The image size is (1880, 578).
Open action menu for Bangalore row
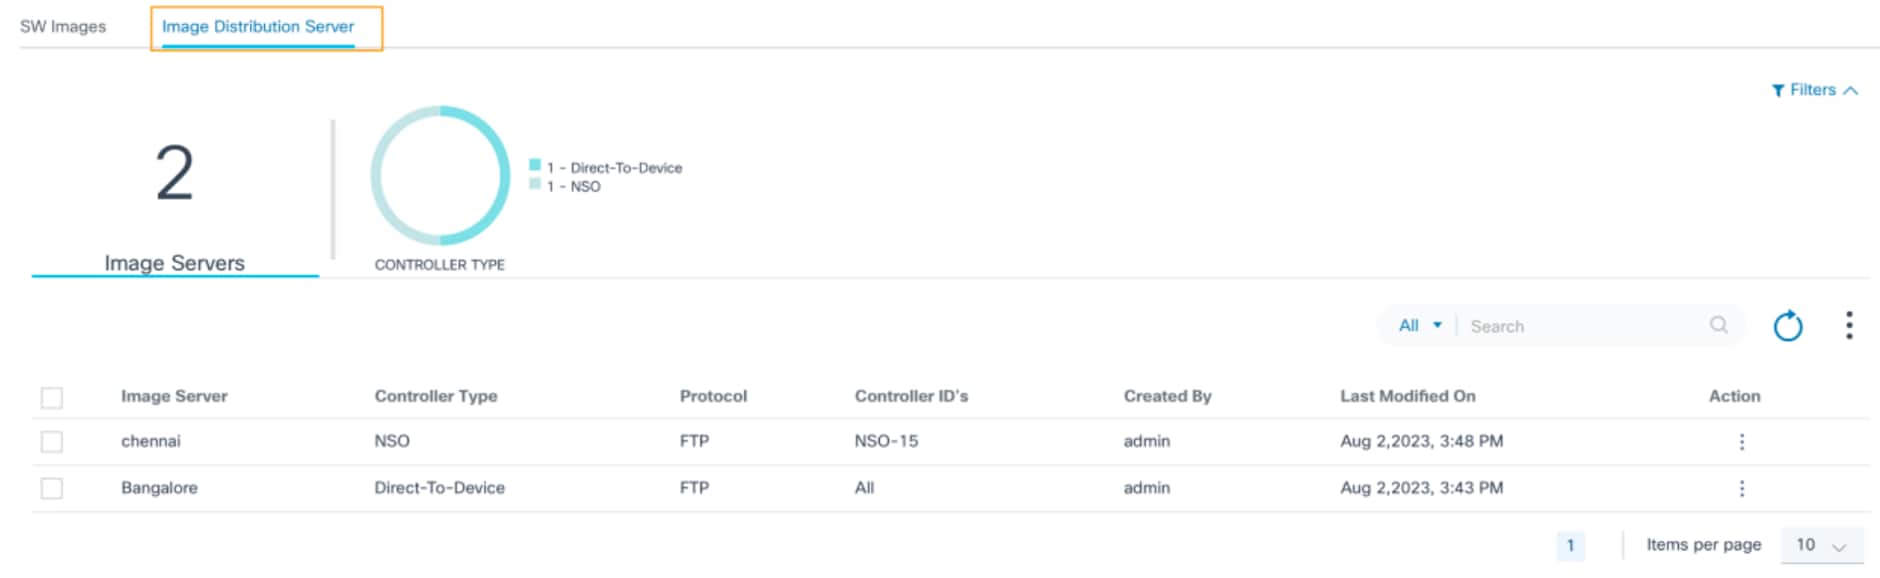point(1741,489)
